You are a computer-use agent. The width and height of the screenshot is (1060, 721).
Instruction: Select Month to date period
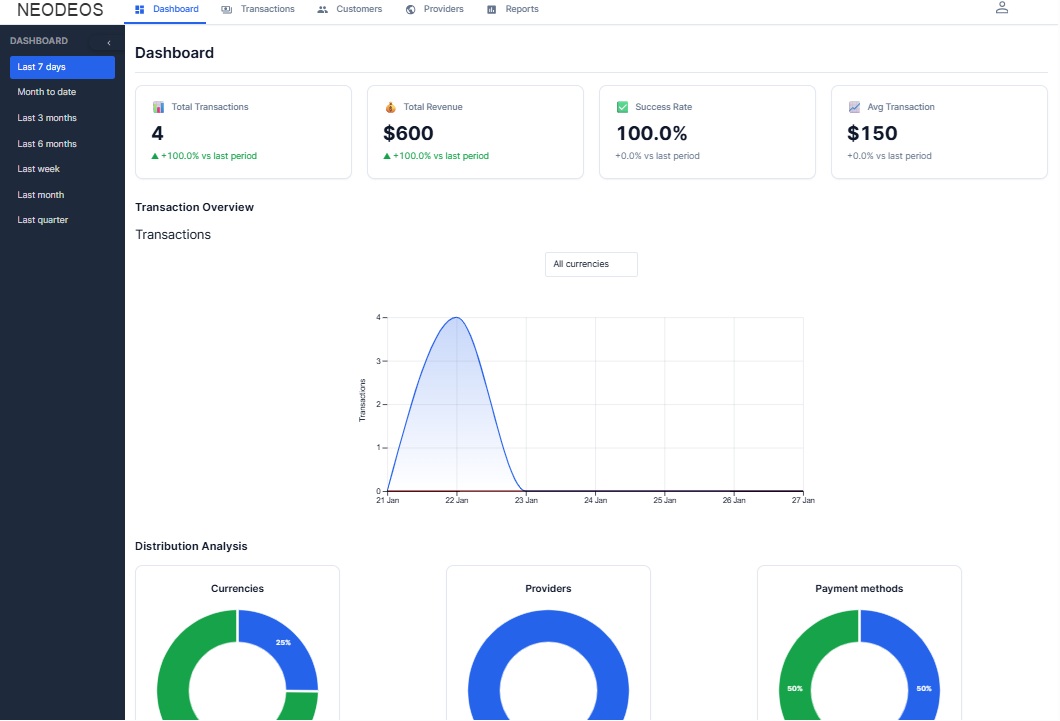coord(47,92)
